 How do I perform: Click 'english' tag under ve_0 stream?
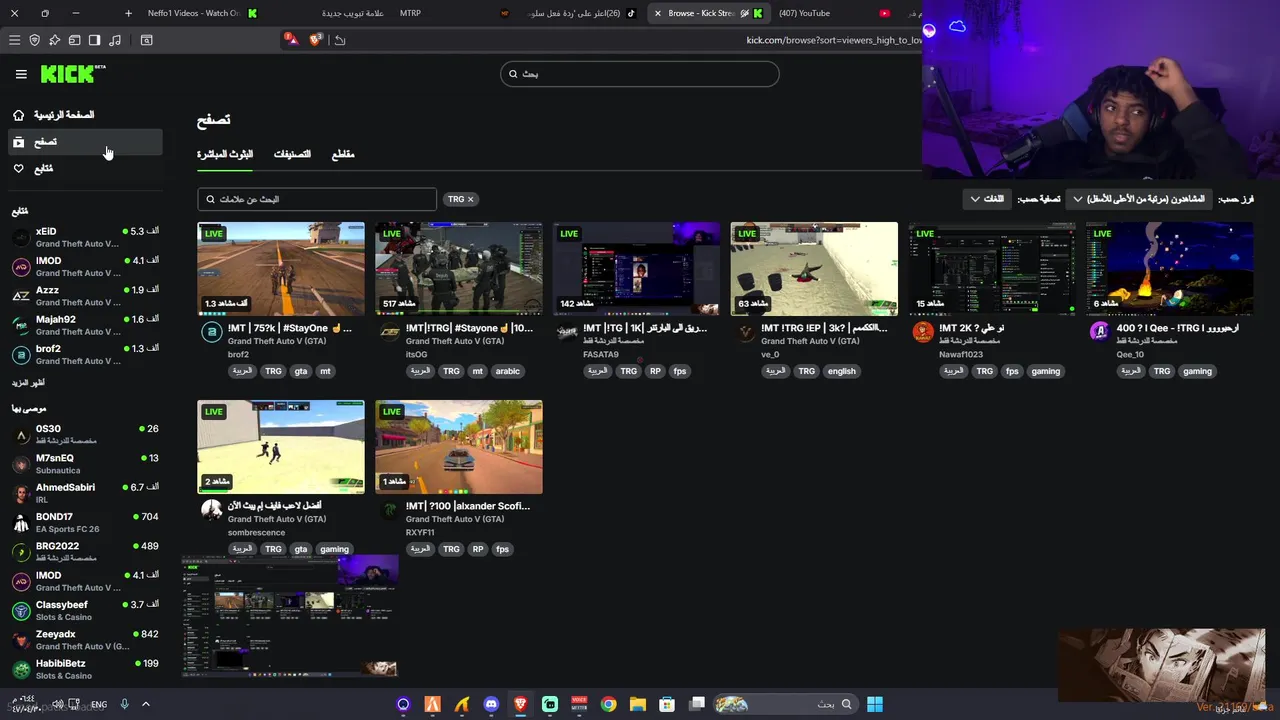(x=841, y=371)
